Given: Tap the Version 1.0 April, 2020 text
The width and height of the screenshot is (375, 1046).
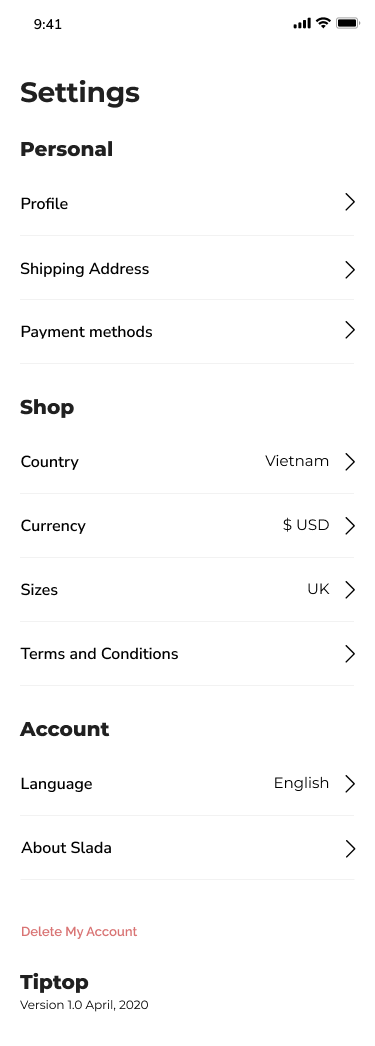Looking at the screenshot, I should click(x=84, y=1005).
